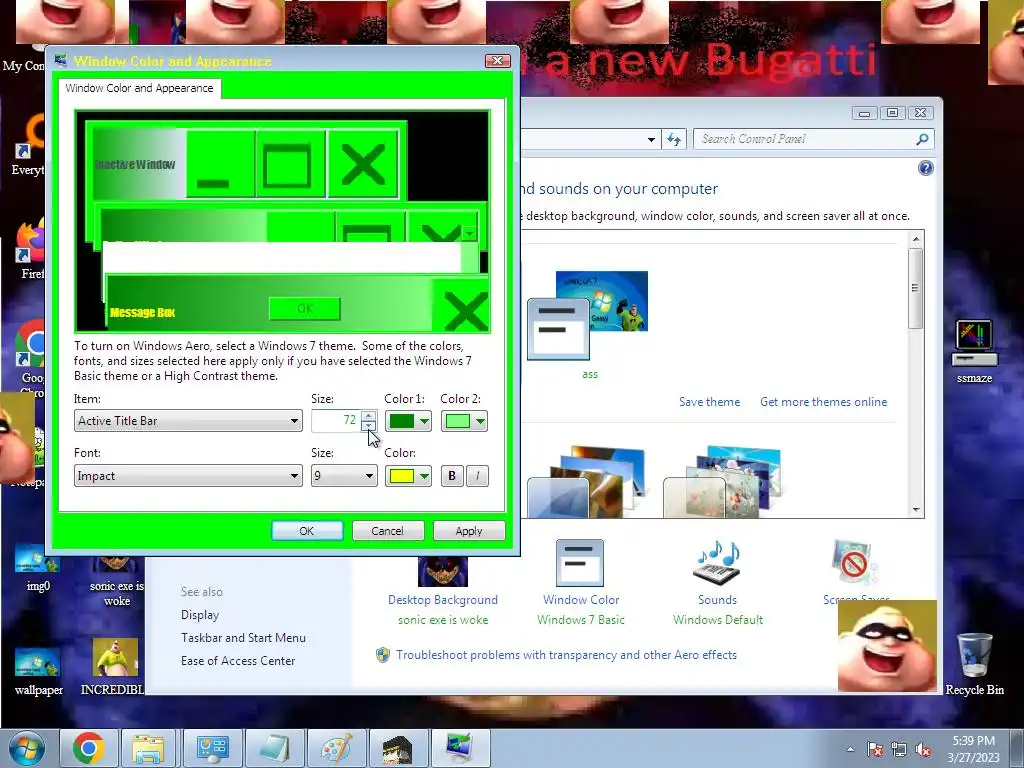Open Minecraft-head taskbar icon
The height and width of the screenshot is (768, 1024).
pyautogui.click(x=398, y=748)
